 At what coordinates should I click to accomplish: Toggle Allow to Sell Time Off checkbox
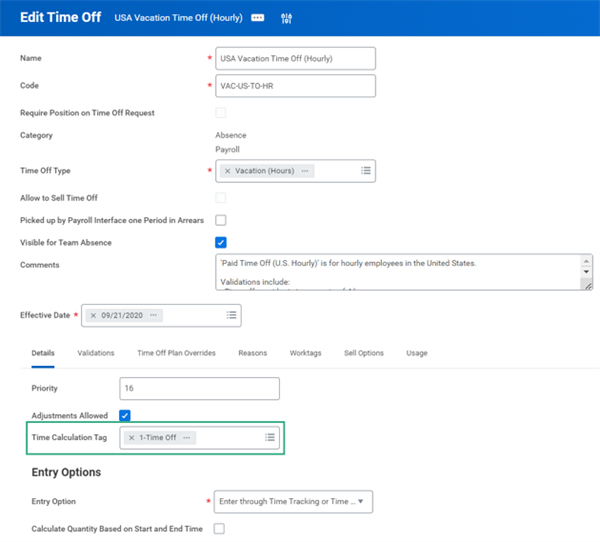[x=221, y=198]
